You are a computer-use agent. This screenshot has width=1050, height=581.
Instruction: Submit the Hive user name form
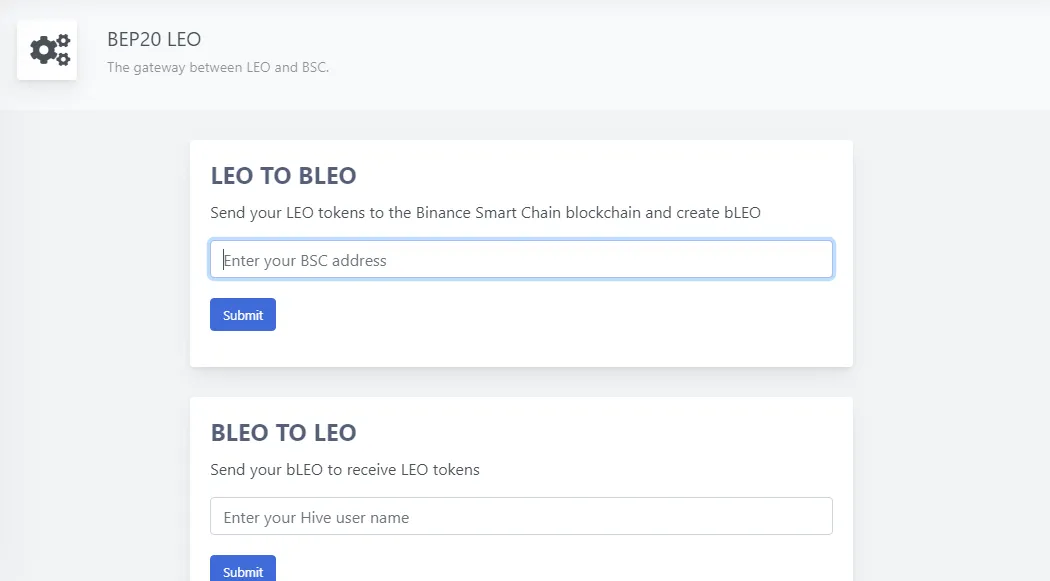click(x=243, y=568)
